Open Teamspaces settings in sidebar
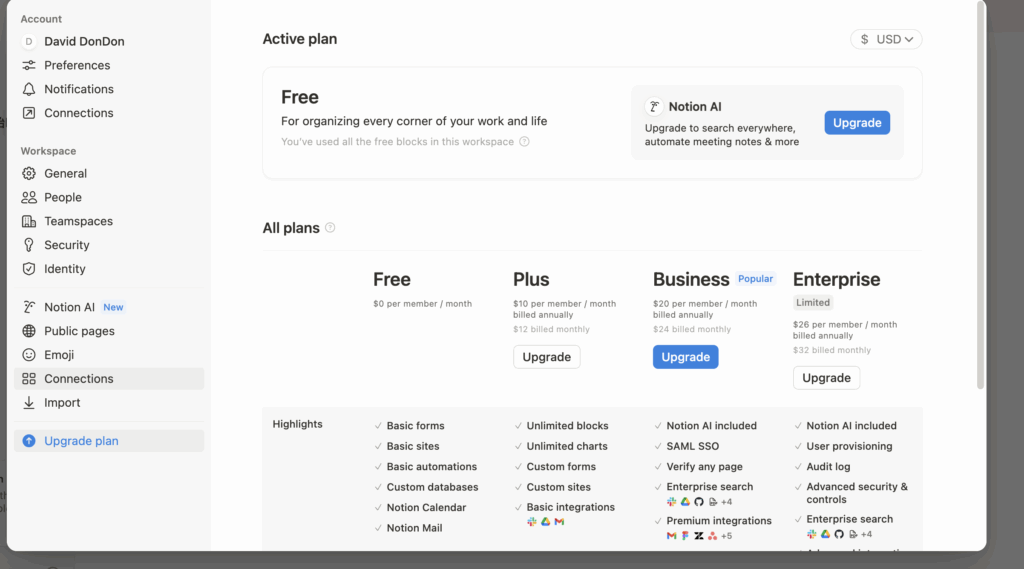The image size is (1024, 569). pos(78,221)
